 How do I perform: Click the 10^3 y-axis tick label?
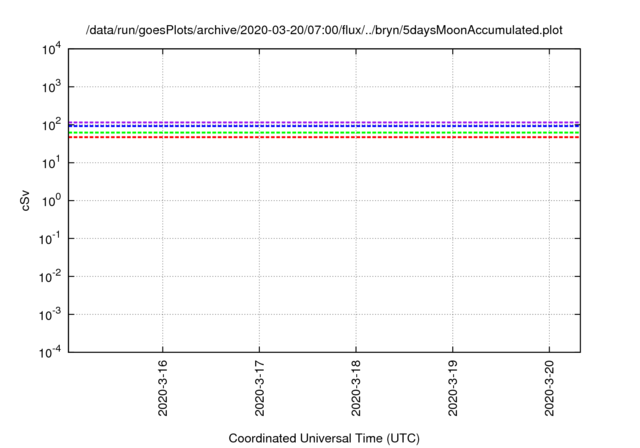coord(51,87)
